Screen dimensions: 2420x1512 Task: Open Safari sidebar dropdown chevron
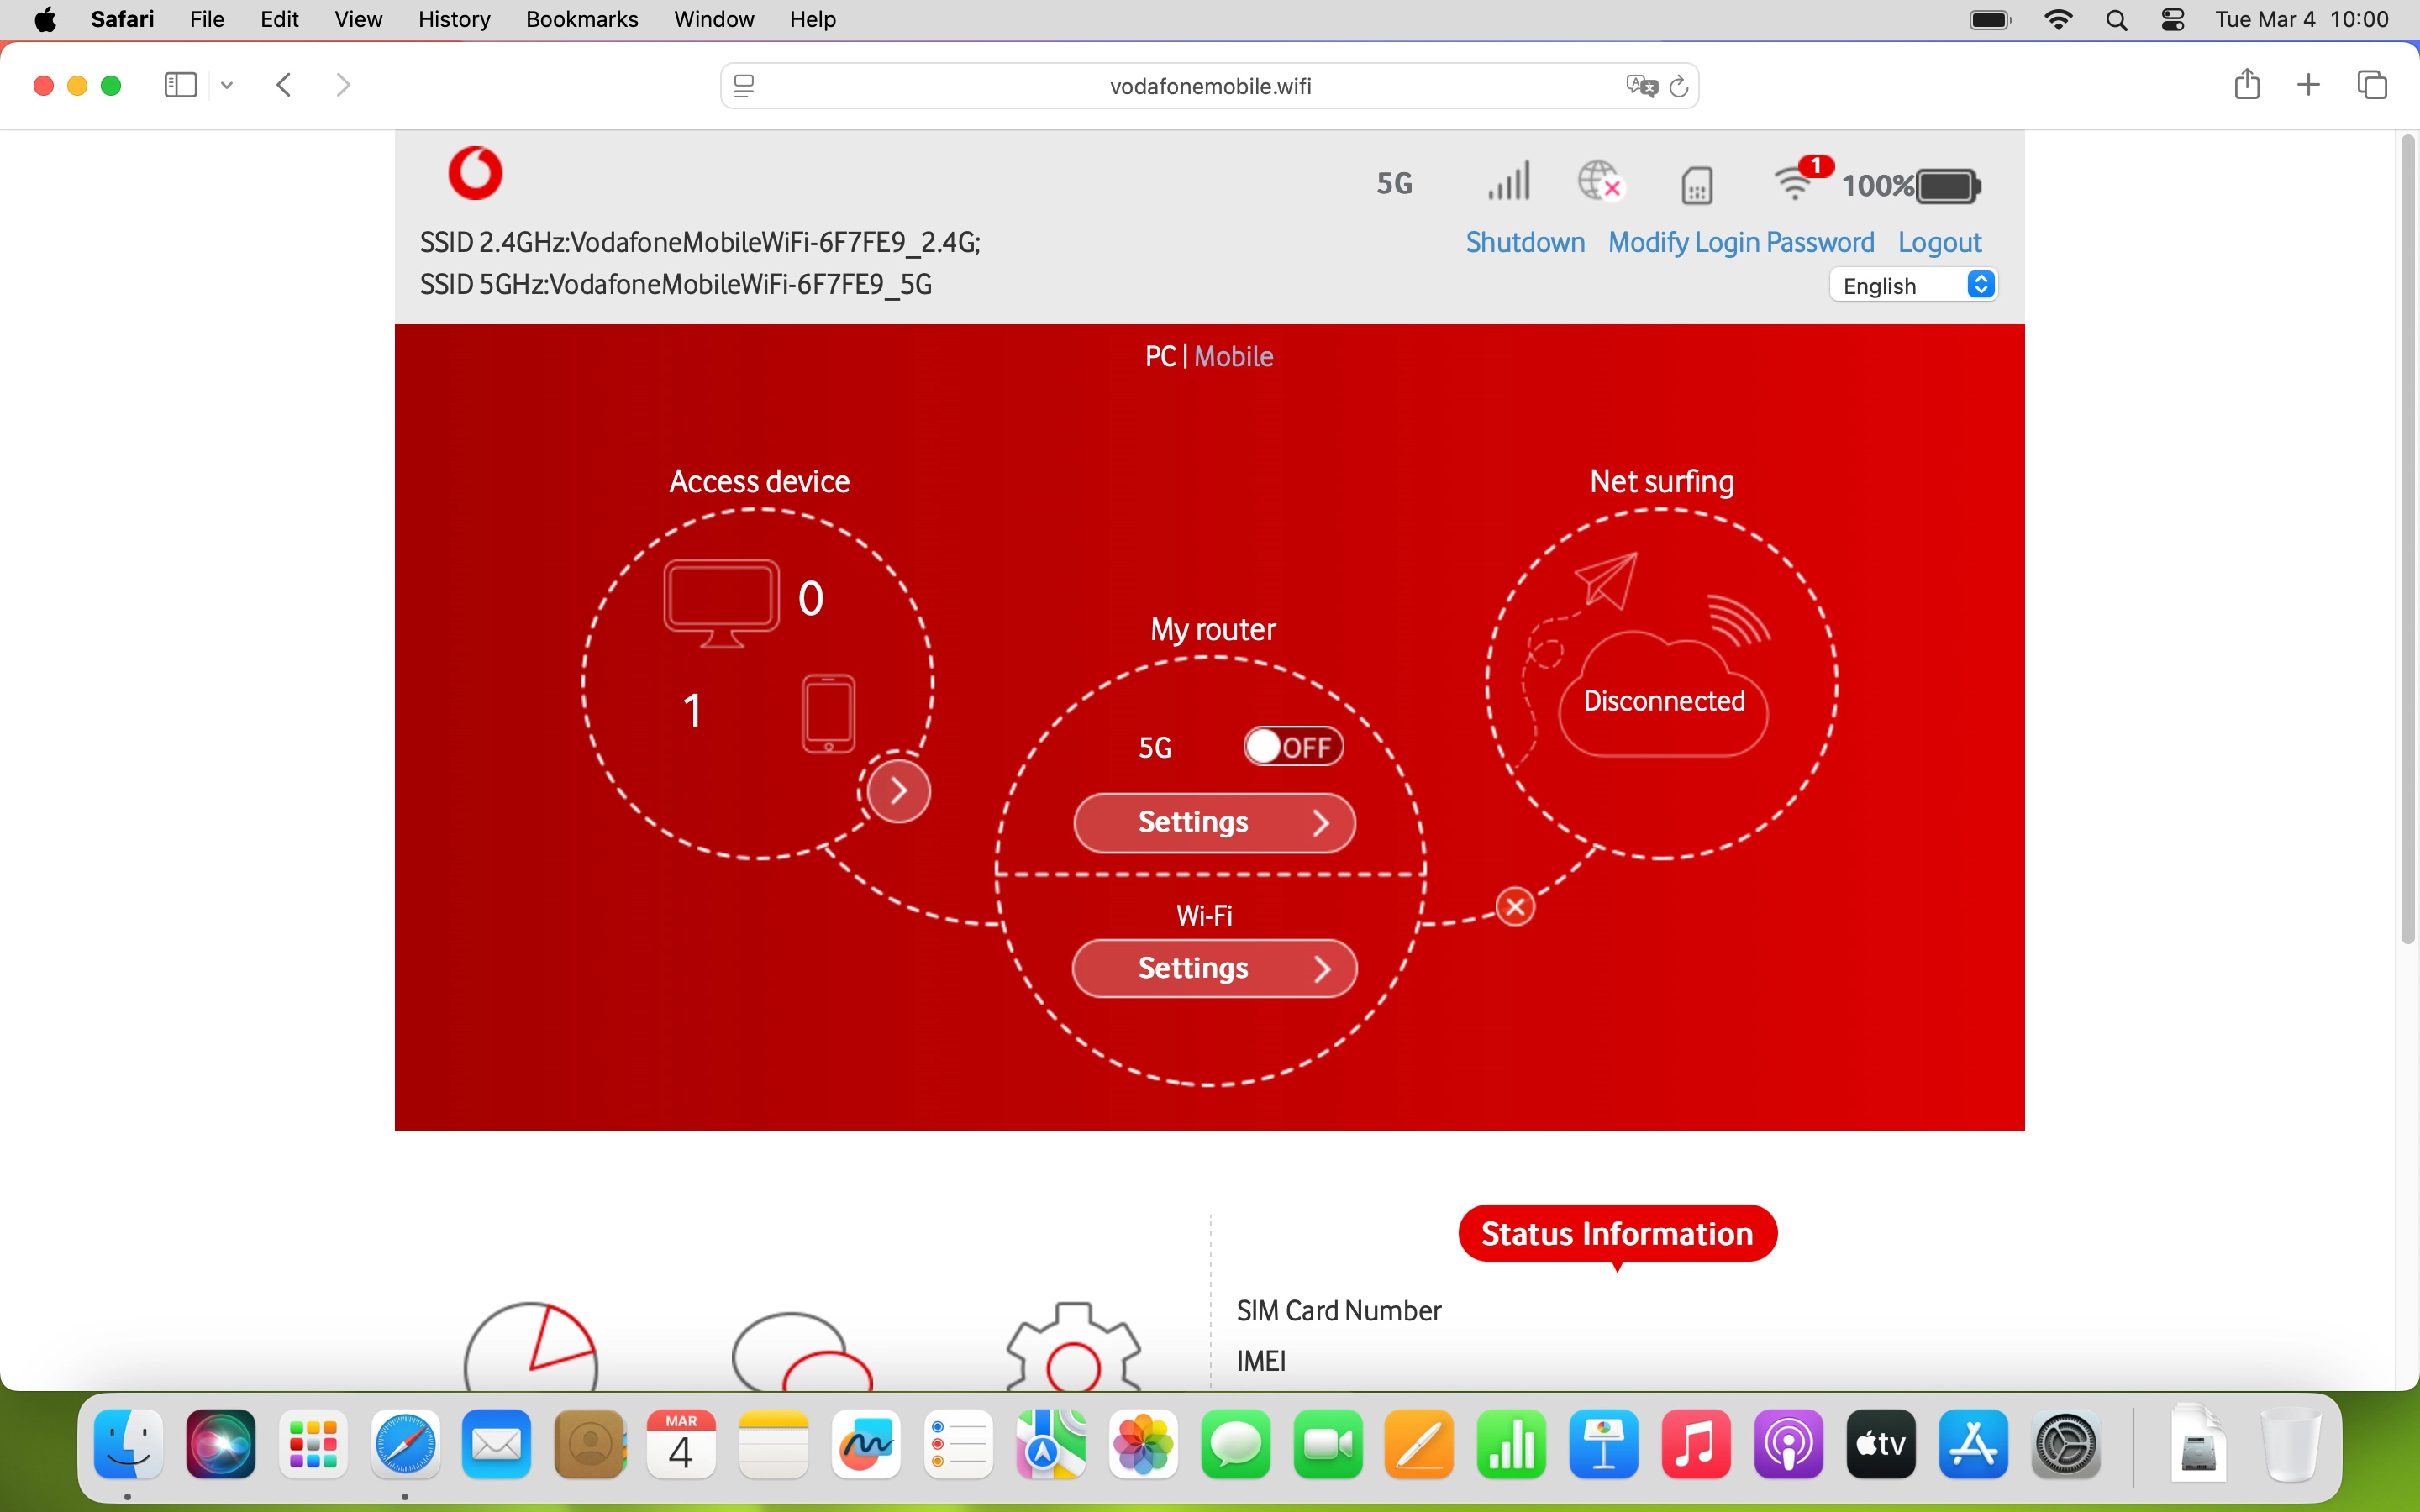227,86
